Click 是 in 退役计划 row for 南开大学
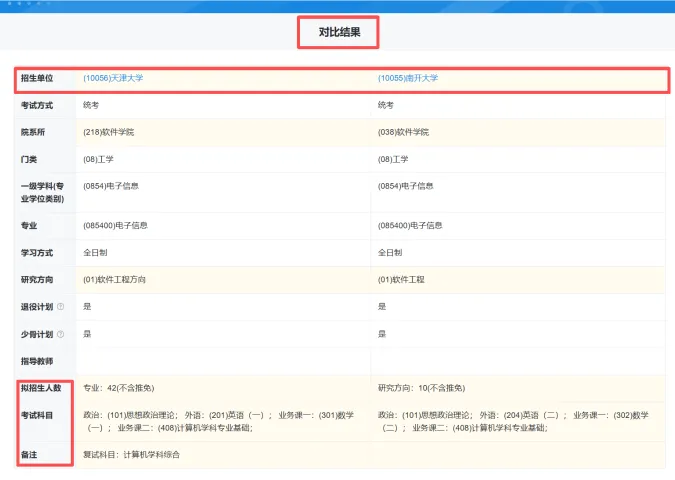675x480 pixels. coord(382,307)
